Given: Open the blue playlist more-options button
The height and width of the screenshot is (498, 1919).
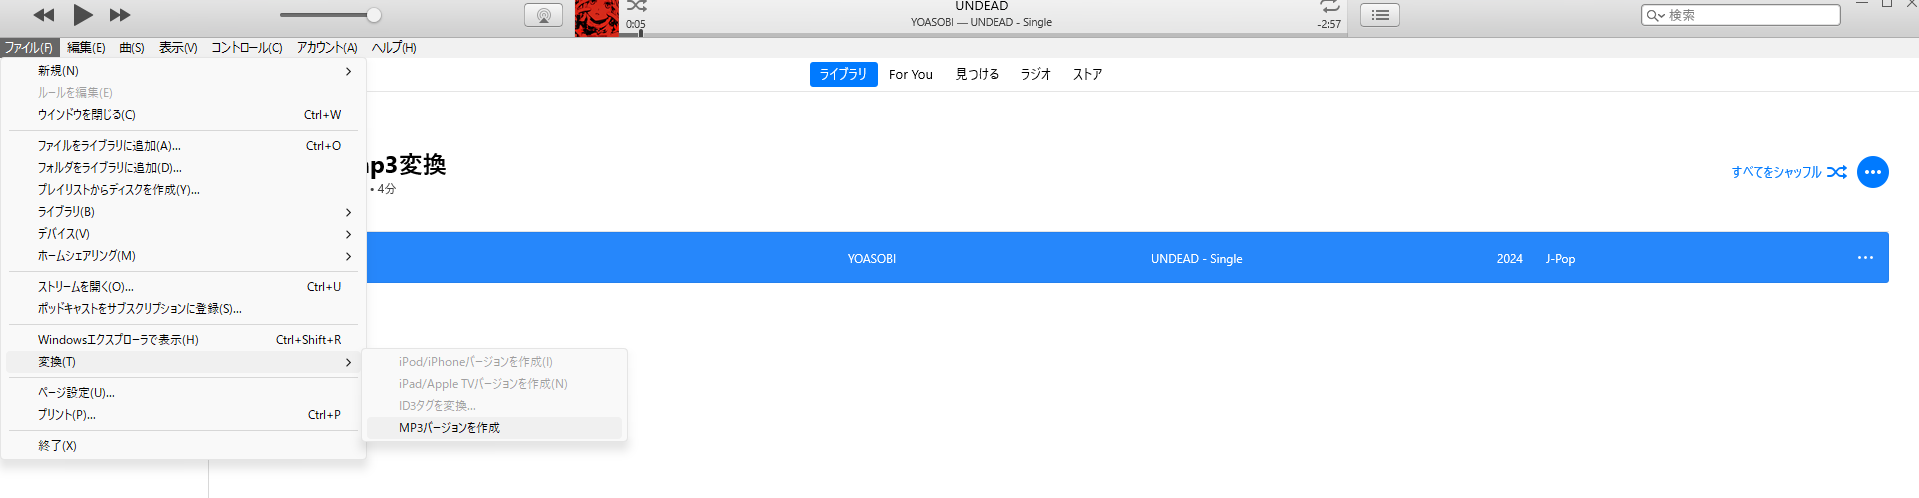Looking at the screenshot, I should (1873, 172).
